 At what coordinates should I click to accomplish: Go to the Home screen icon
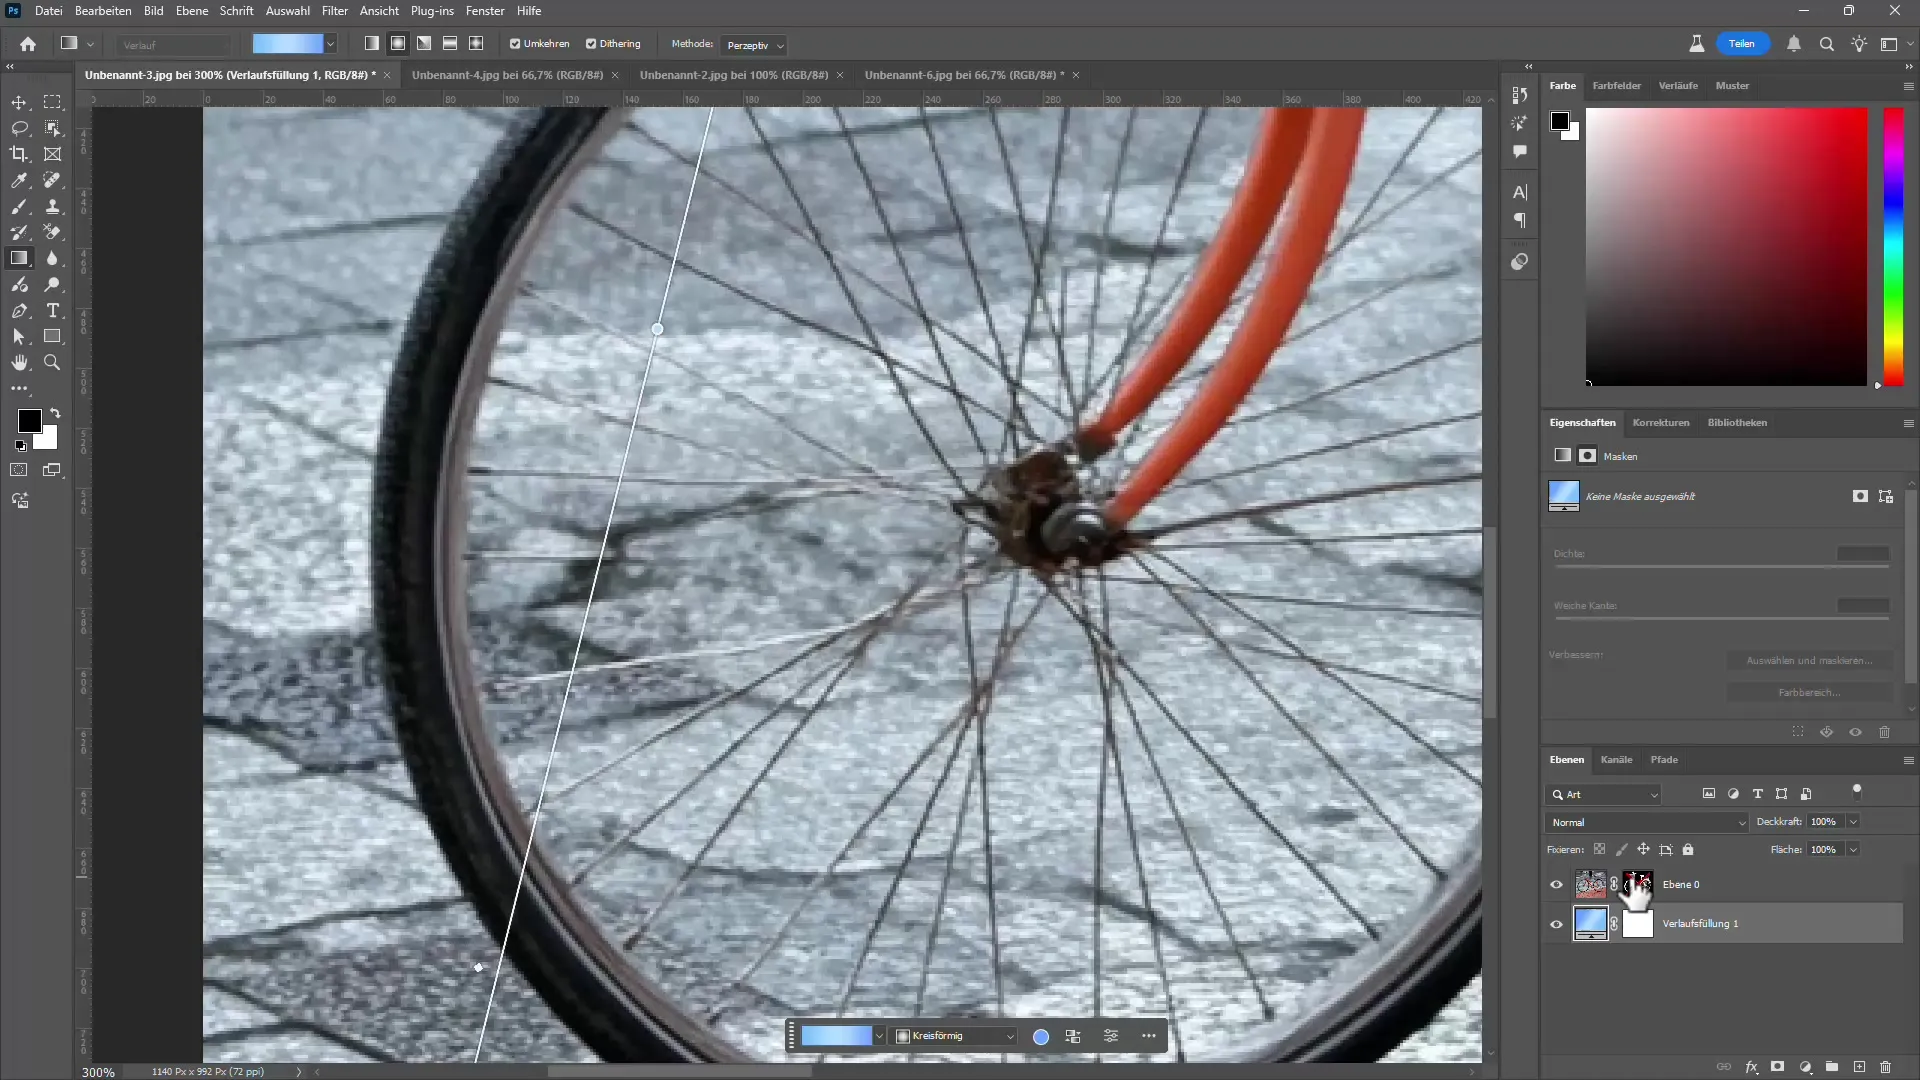[x=28, y=44]
